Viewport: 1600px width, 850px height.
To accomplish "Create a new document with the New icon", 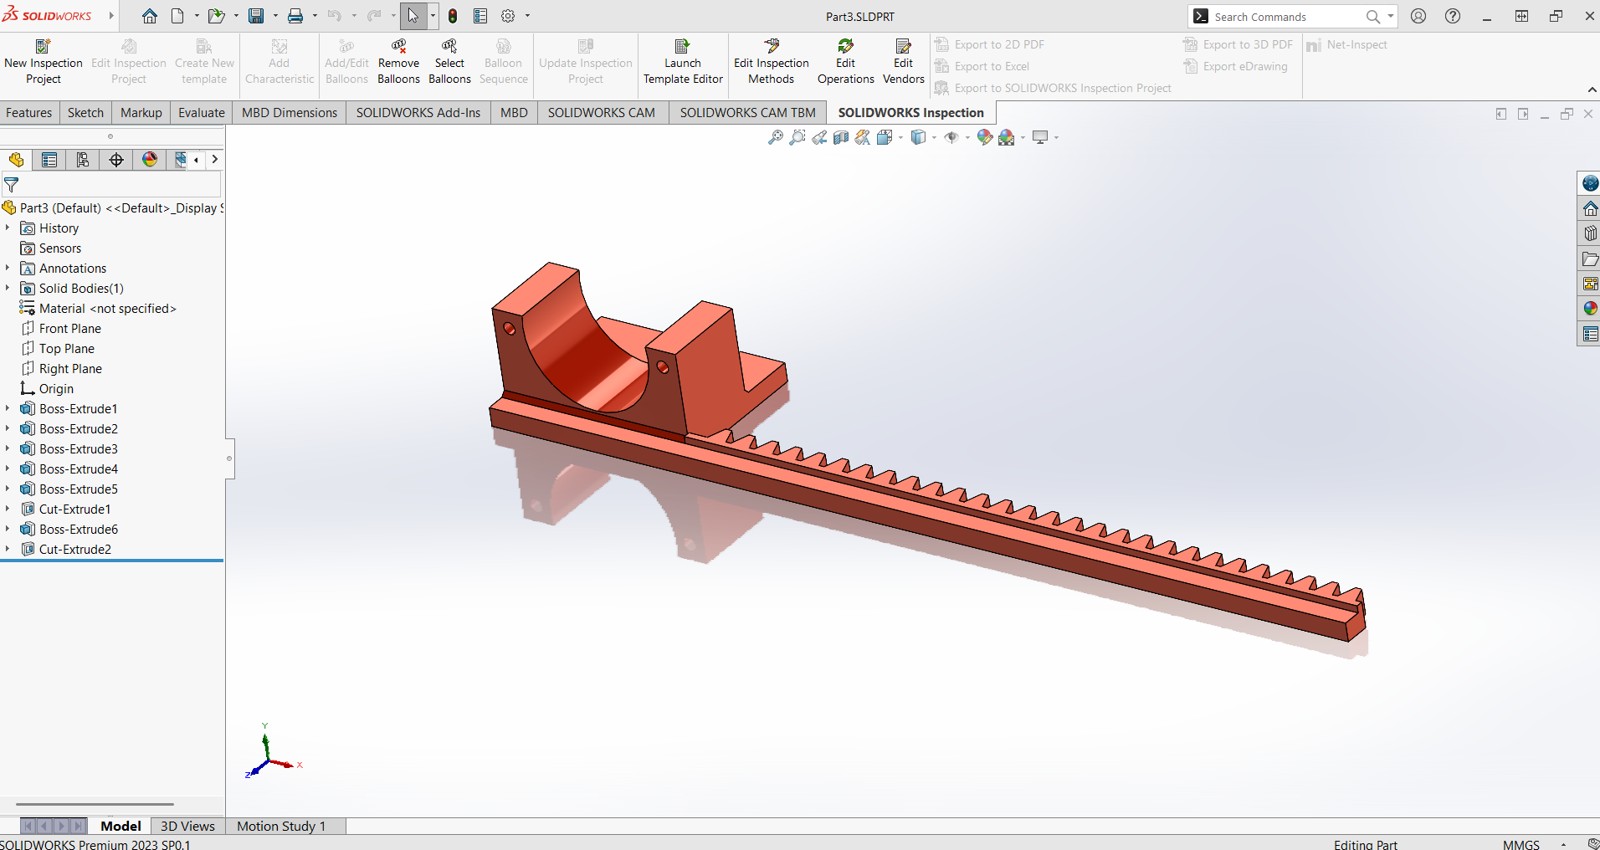I will [x=178, y=16].
